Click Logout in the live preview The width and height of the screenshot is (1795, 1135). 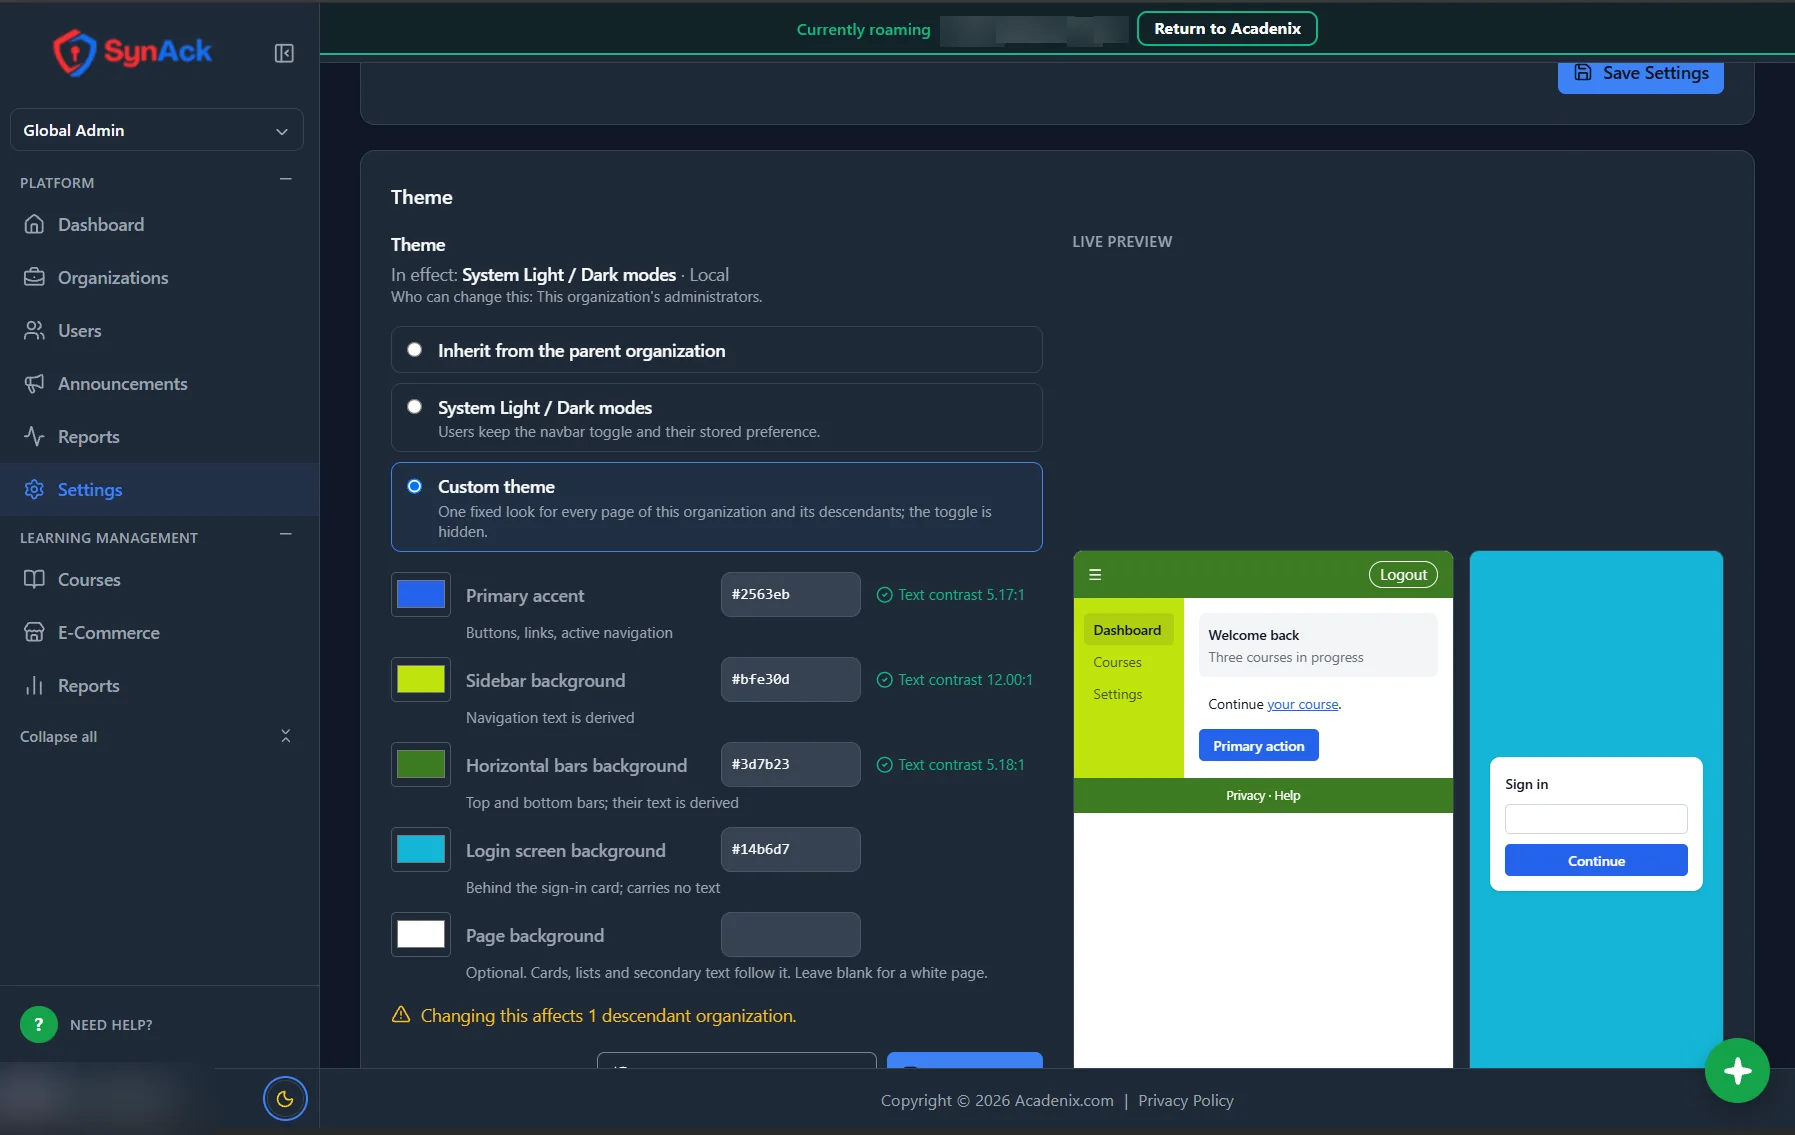tap(1403, 575)
